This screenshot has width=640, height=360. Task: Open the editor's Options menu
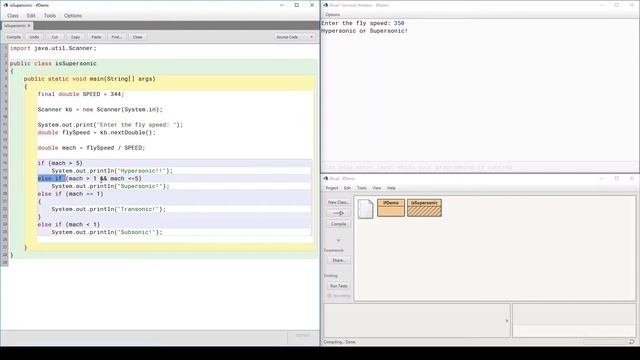click(x=73, y=16)
